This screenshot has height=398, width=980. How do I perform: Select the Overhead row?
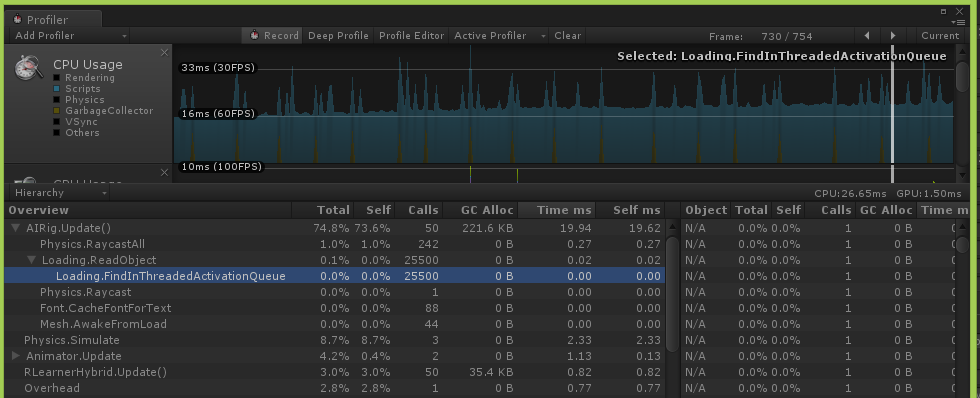pos(334,388)
